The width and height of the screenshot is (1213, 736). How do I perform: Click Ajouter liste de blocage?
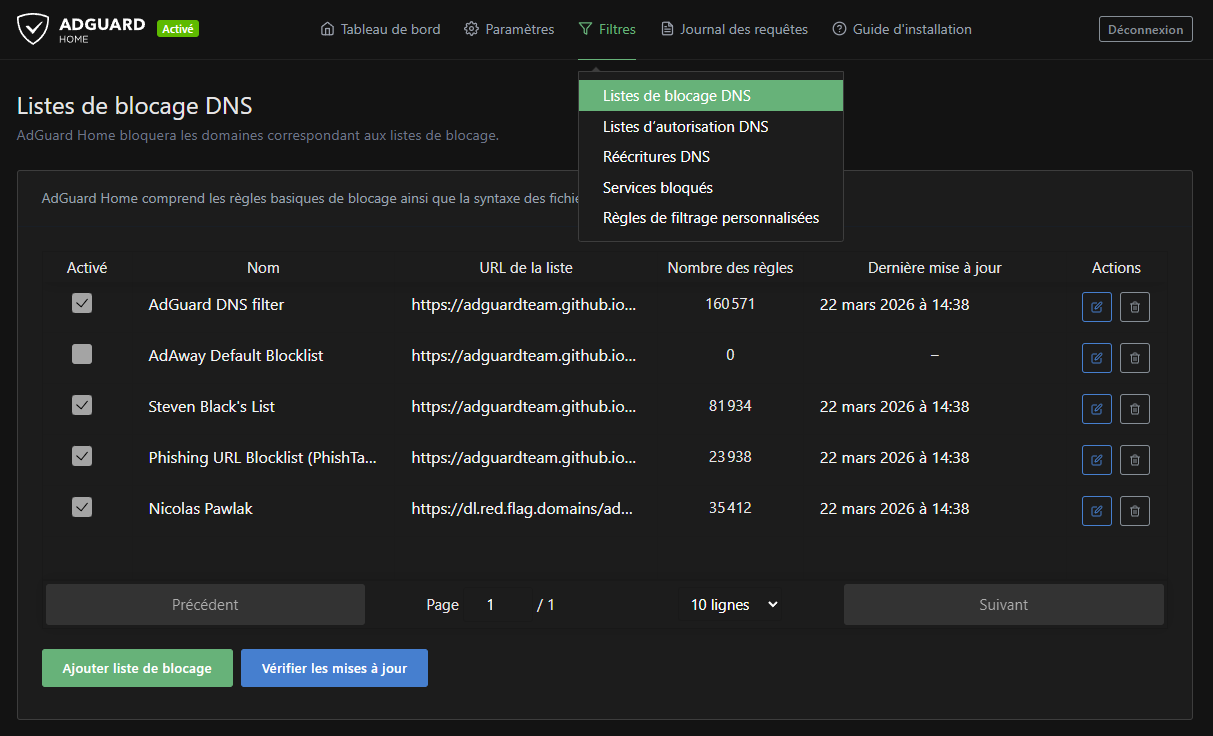click(x=137, y=668)
